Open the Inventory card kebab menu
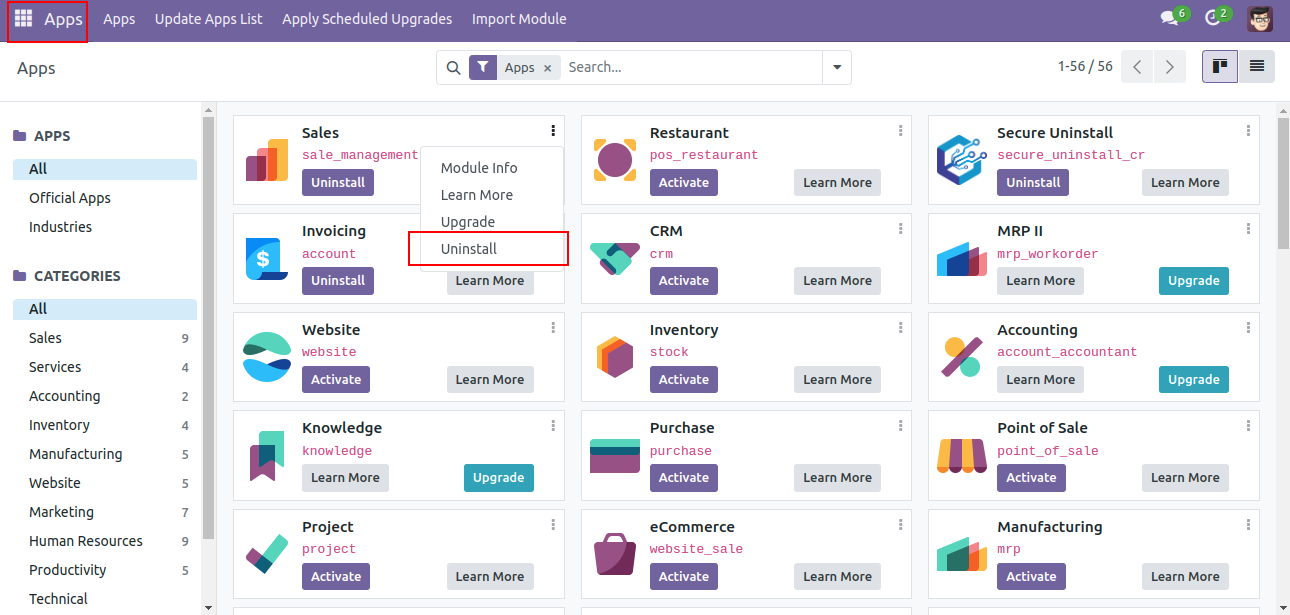The image size is (1290, 615). (900, 328)
